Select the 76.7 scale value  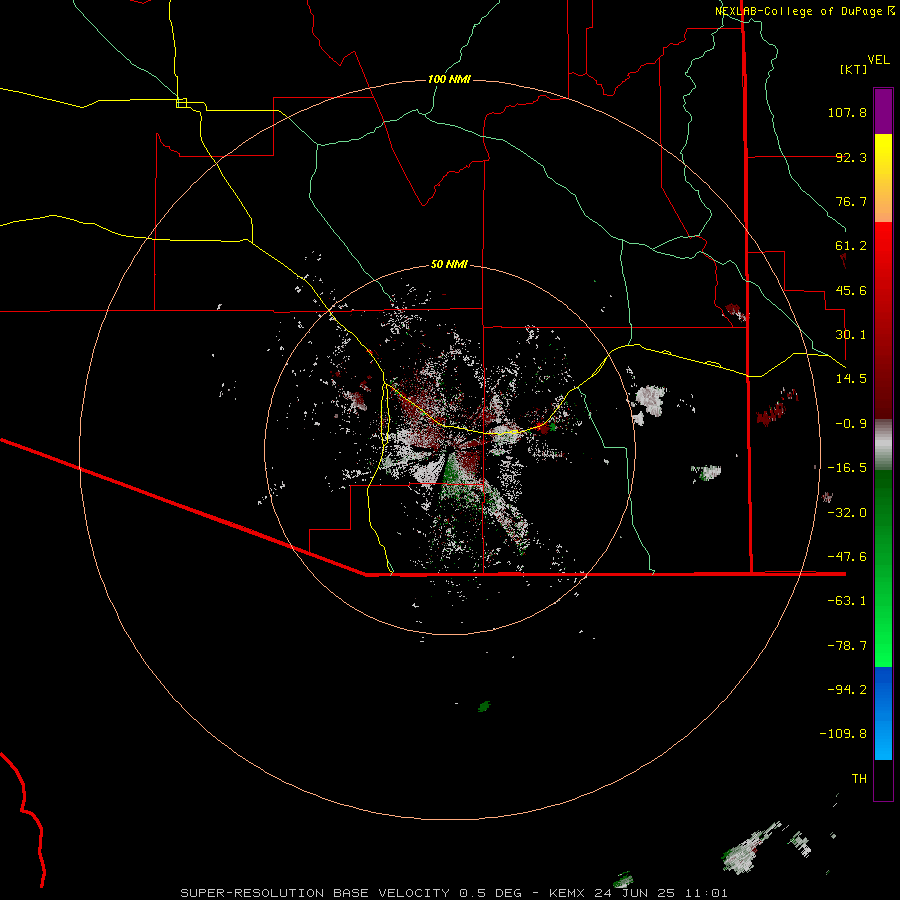(x=851, y=201)
